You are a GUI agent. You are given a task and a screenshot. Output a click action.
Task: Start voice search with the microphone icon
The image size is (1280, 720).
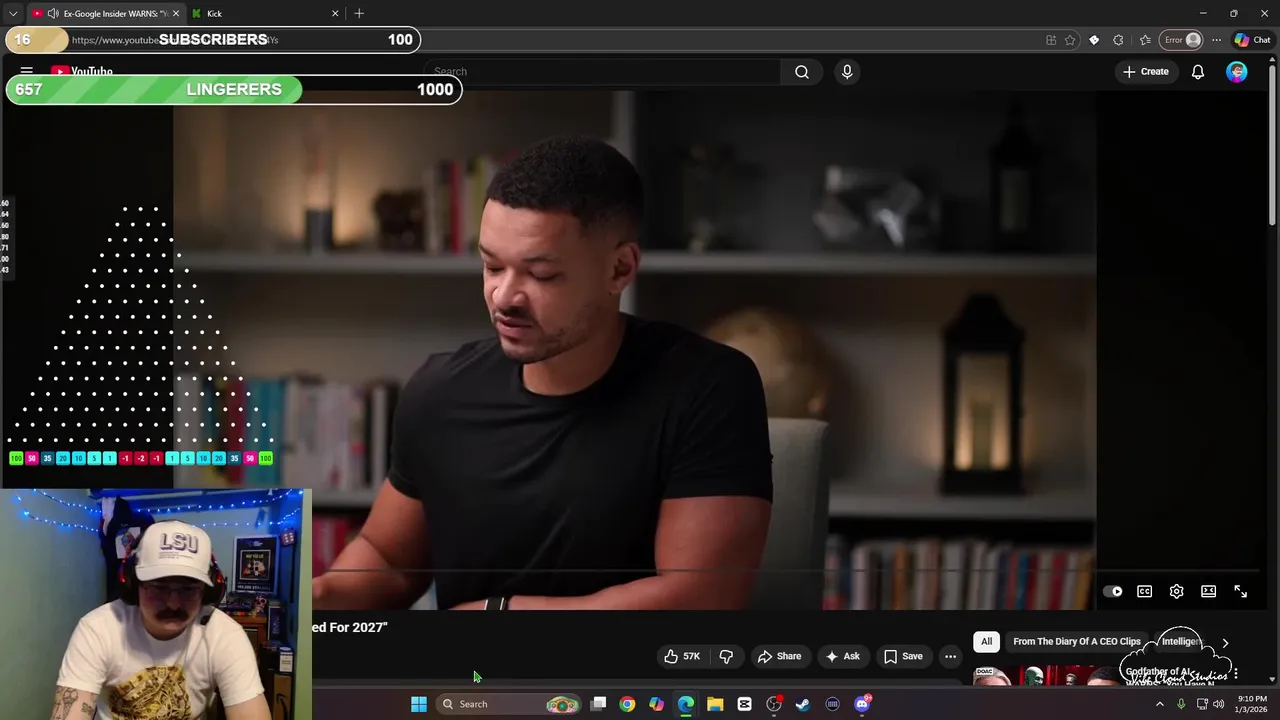(x=847, y=72)
